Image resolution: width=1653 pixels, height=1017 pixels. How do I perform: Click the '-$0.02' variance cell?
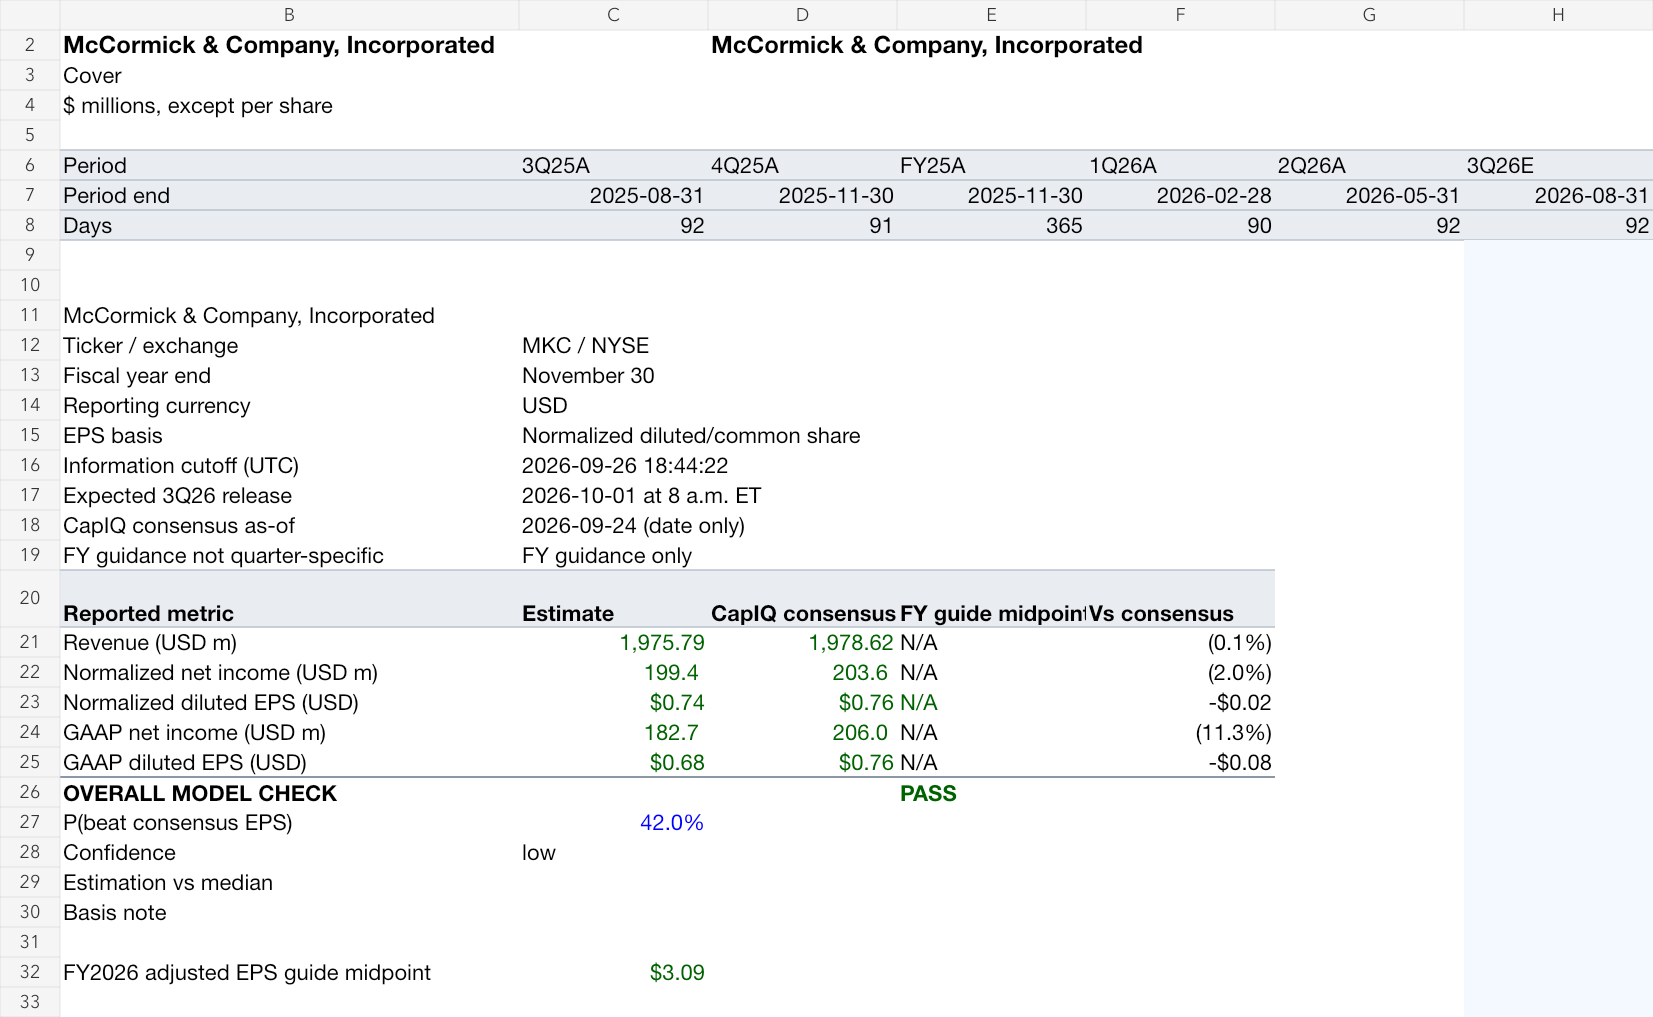[x=1180, y=702]
